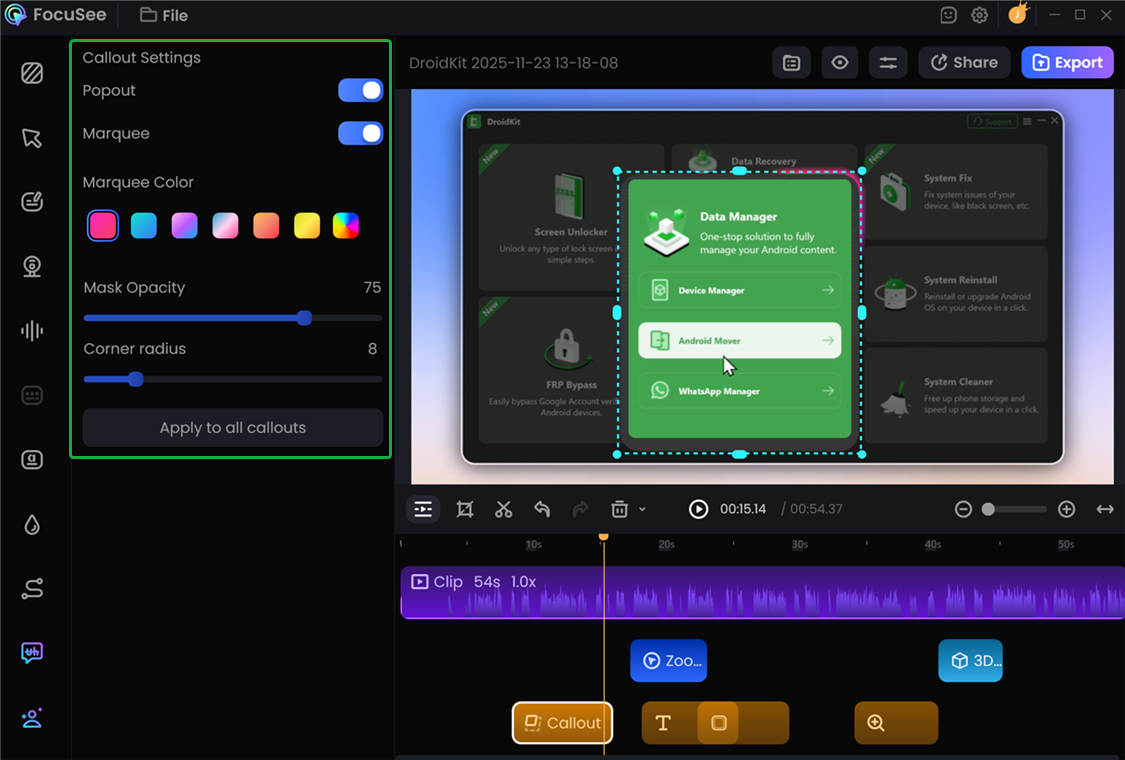Open the adjustment sliders icon button

click(888, 63)
